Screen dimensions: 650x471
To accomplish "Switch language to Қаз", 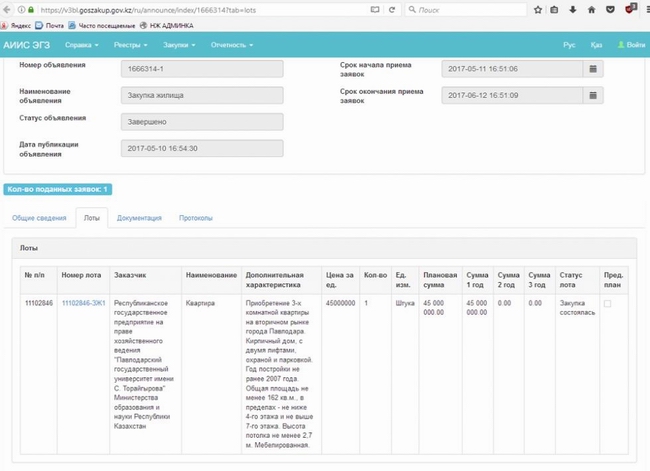I will point(597,45).
